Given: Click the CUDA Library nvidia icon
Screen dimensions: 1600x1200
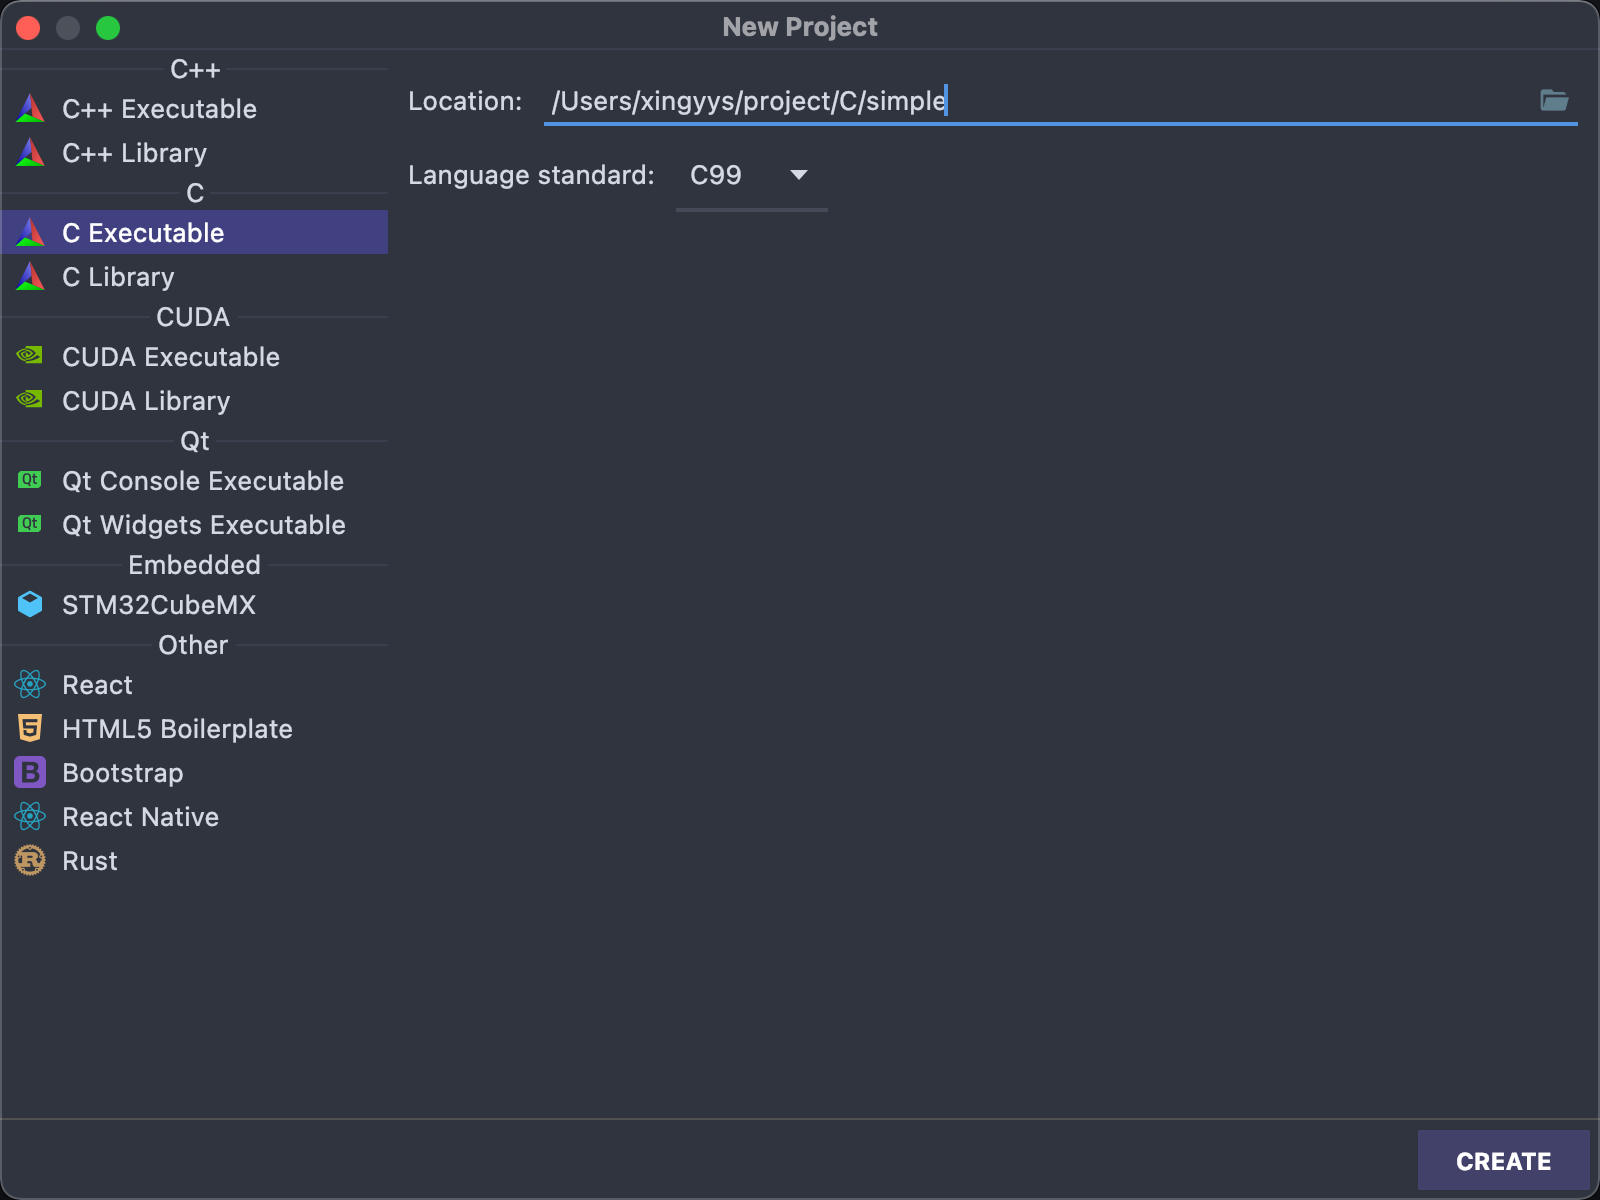Looking at the screenshot, I should coord(30,399).
